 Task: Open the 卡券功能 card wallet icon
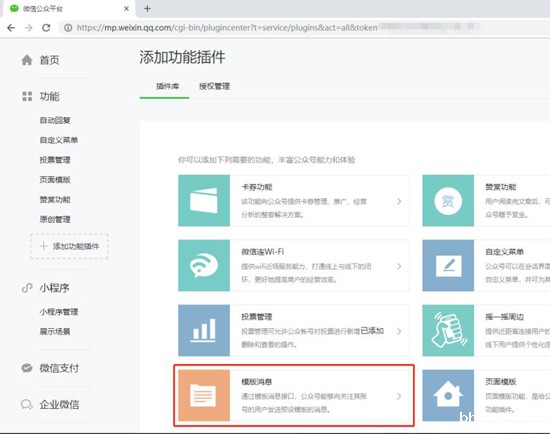click(x=204, y=201)
